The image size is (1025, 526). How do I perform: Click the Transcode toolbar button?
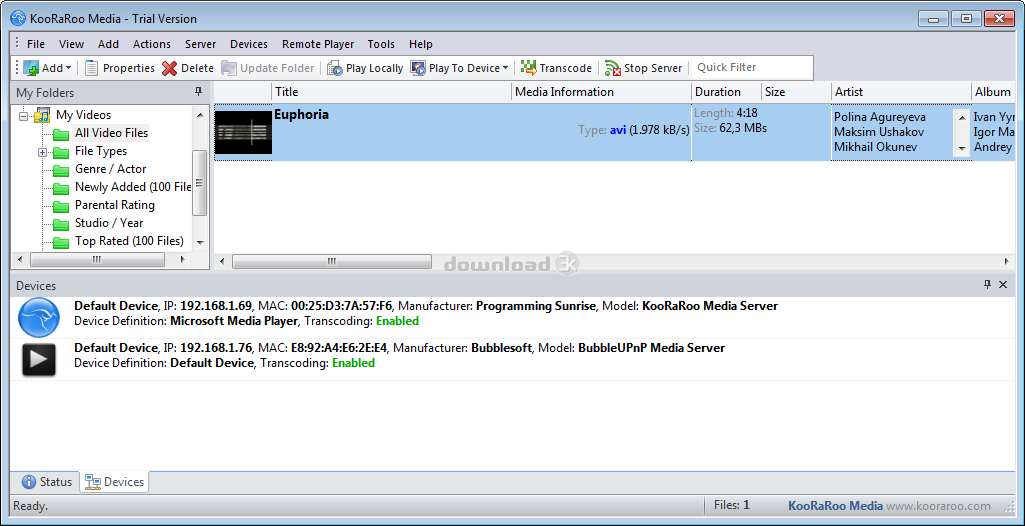point(556,68)
